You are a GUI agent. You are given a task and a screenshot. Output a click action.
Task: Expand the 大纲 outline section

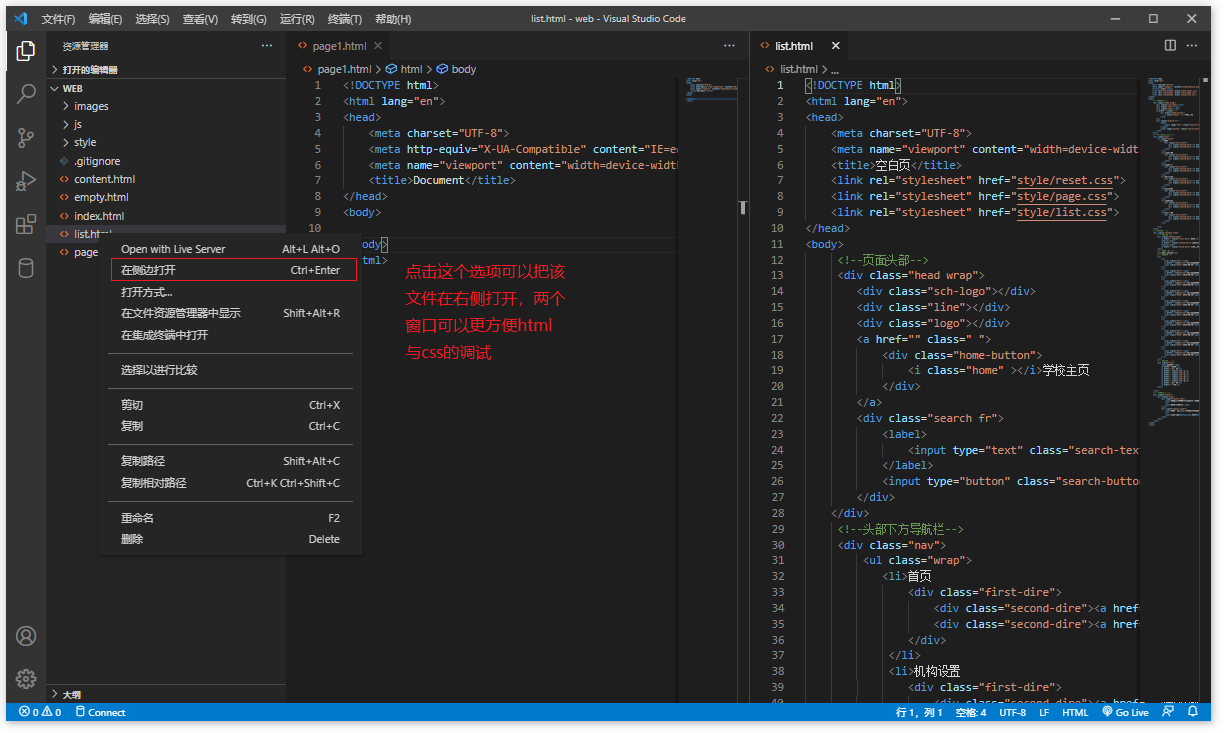click(x=71, y=694)
